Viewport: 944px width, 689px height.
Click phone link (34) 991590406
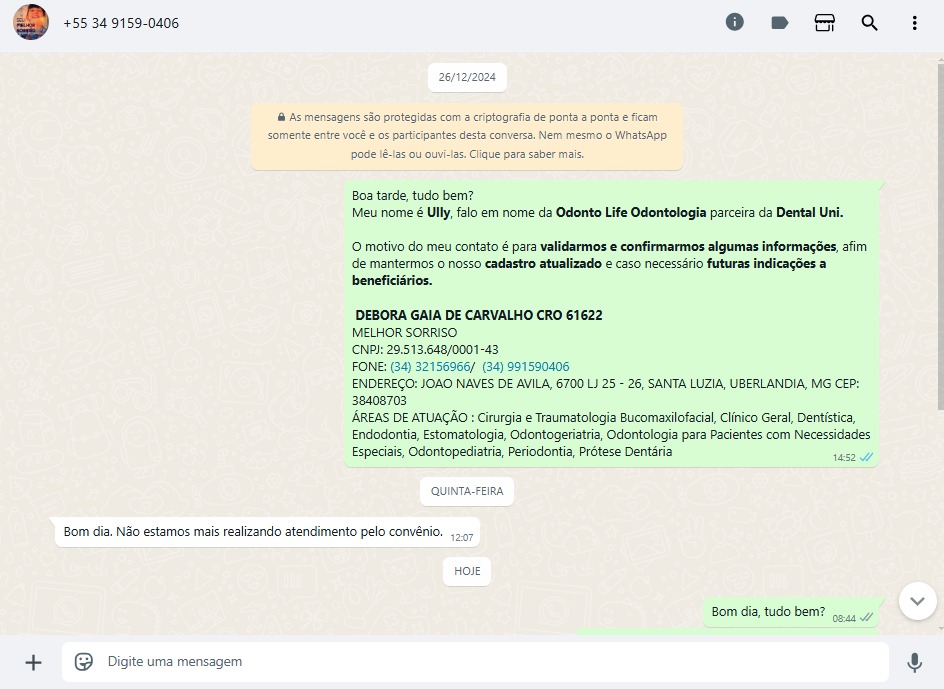tap(526, 367)
